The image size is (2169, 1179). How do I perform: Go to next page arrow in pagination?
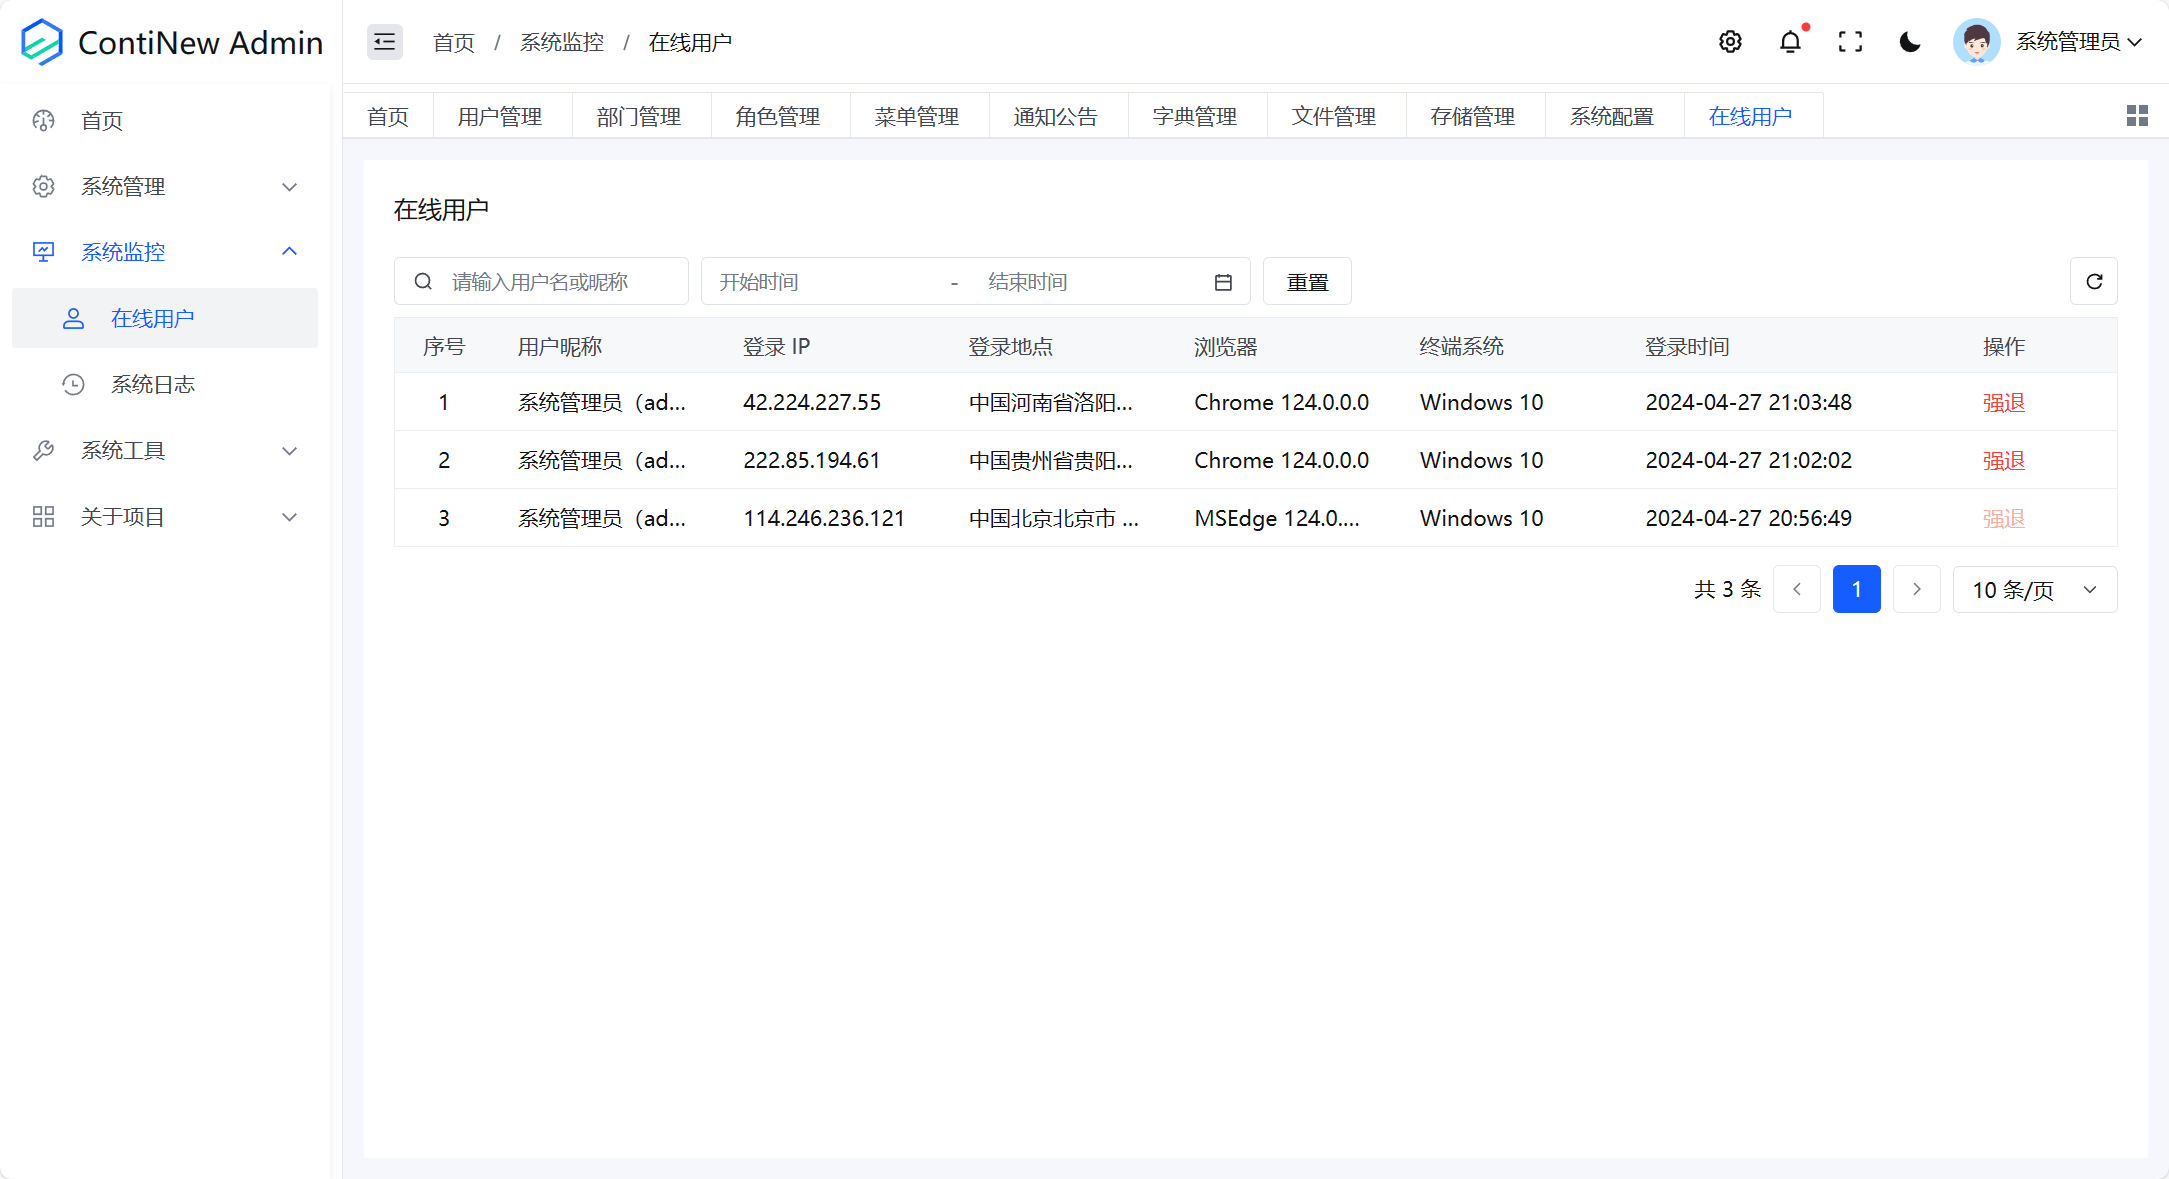pyautogui.click(x=1916, y=590)
